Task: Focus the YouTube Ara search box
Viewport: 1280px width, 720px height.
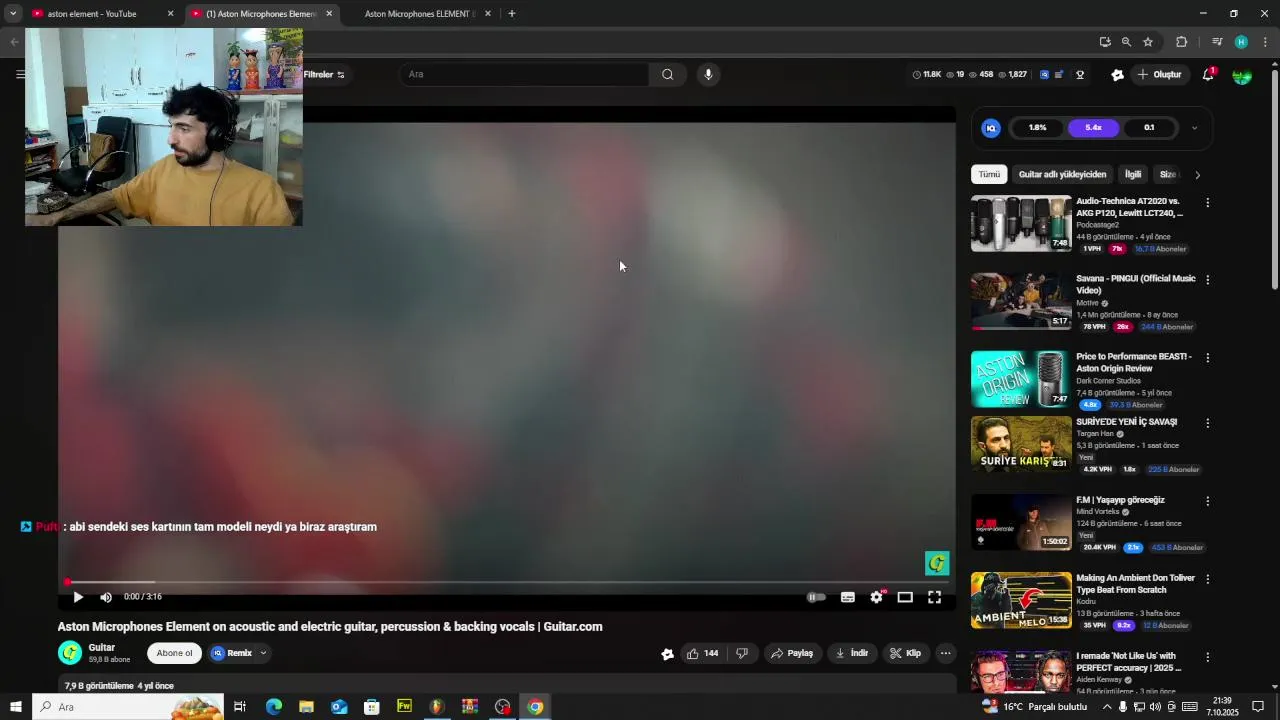Action: click(525, 74)
